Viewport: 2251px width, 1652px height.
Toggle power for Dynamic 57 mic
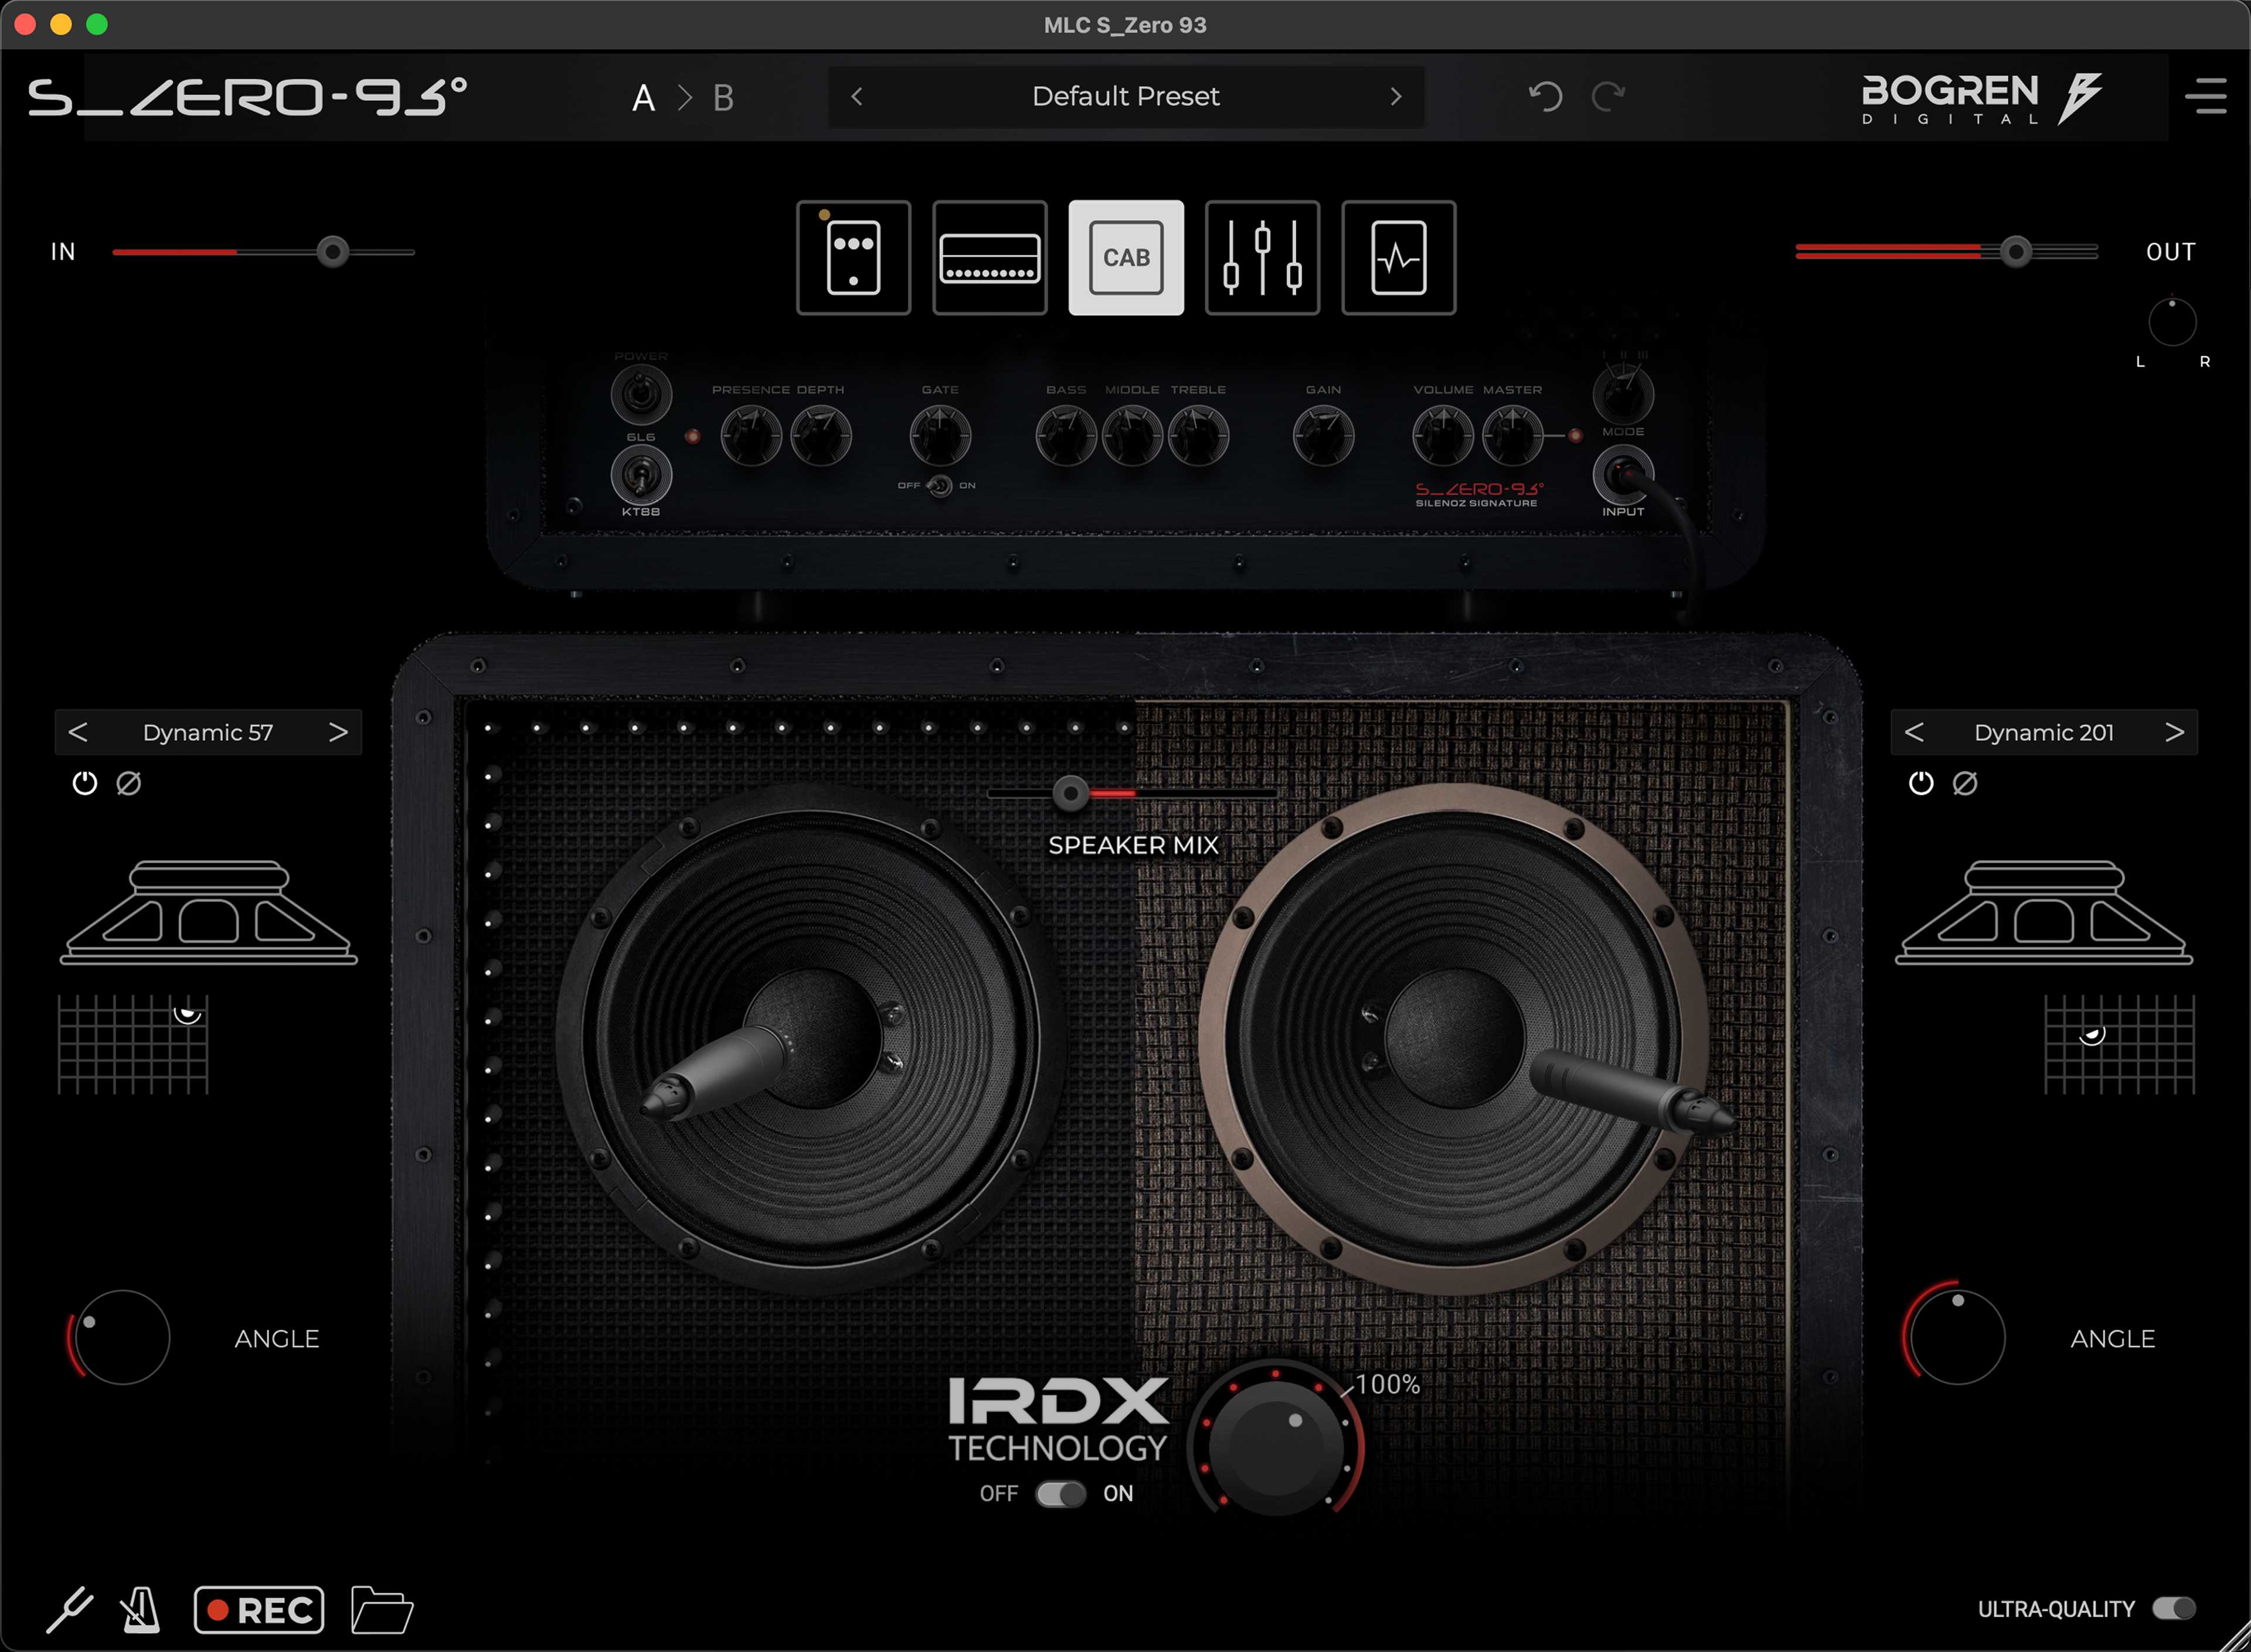85,783
